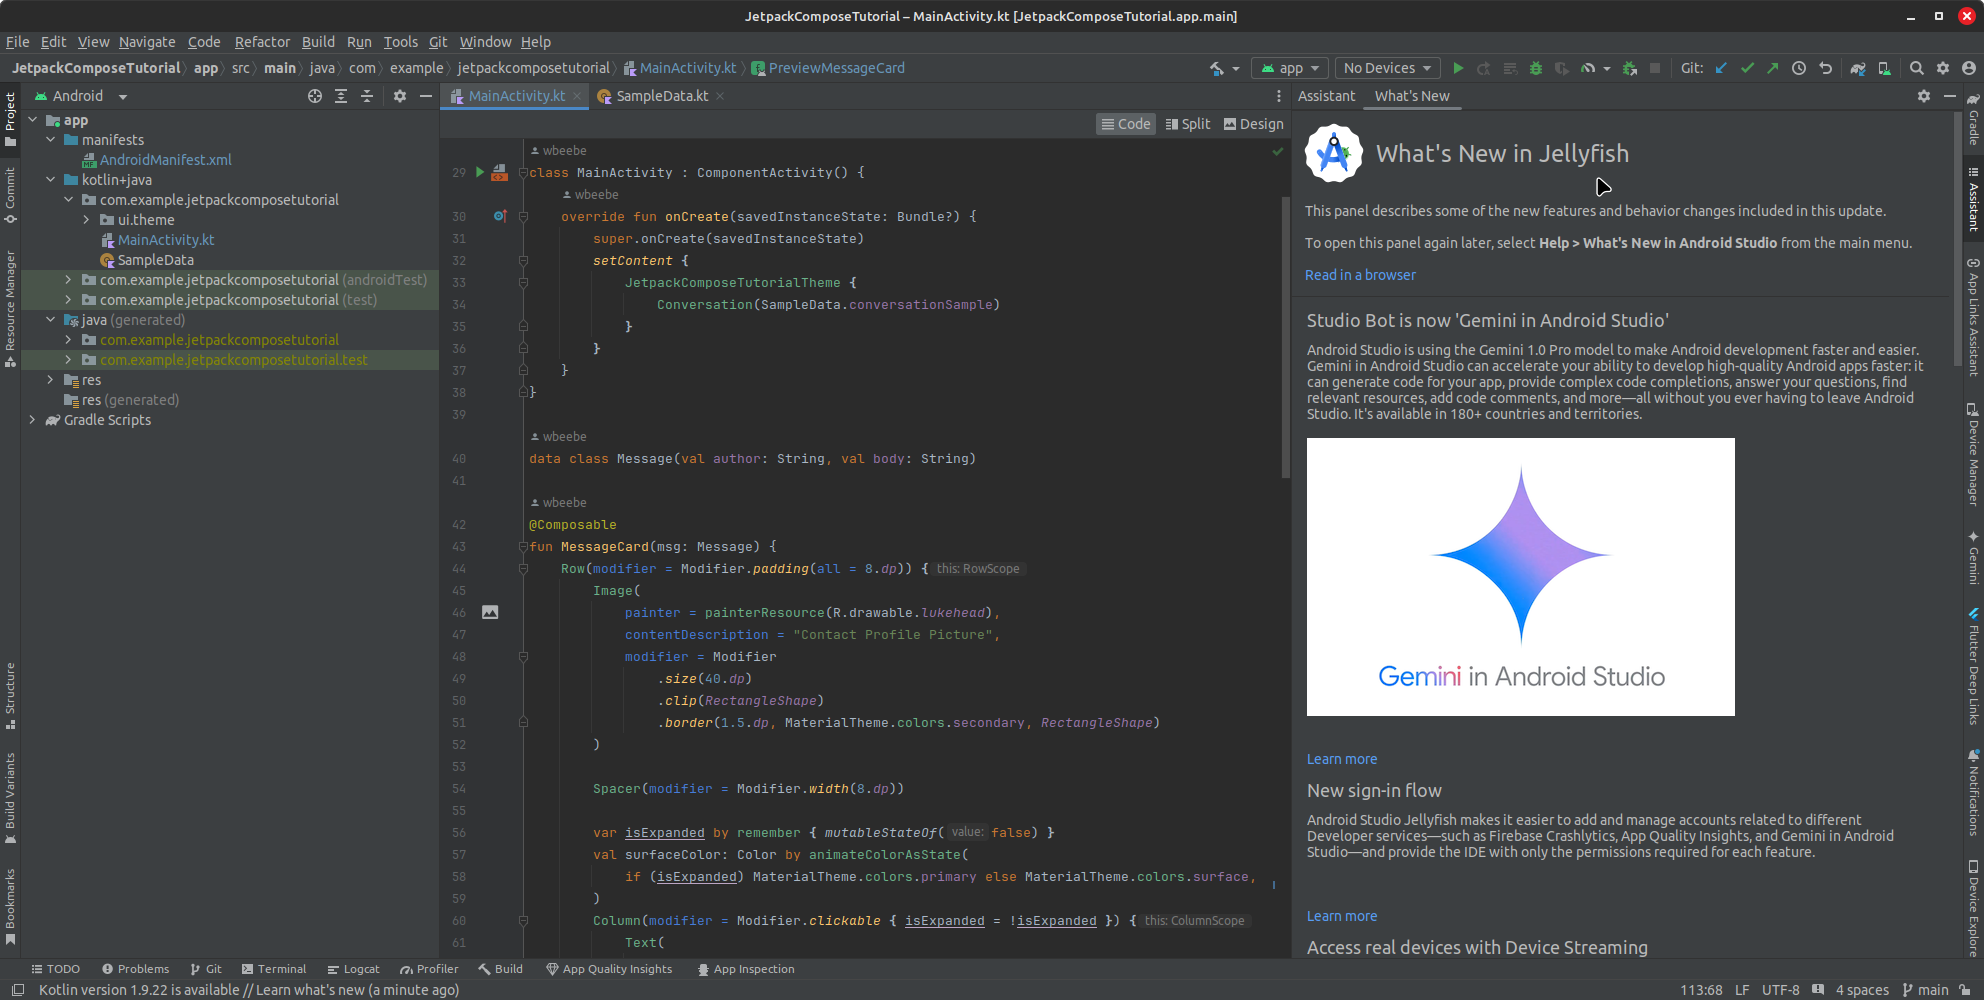Switch editor to Code view
This screenshot has height=1000, width=1984.
pyautogui.click(x=1126, y=124)
